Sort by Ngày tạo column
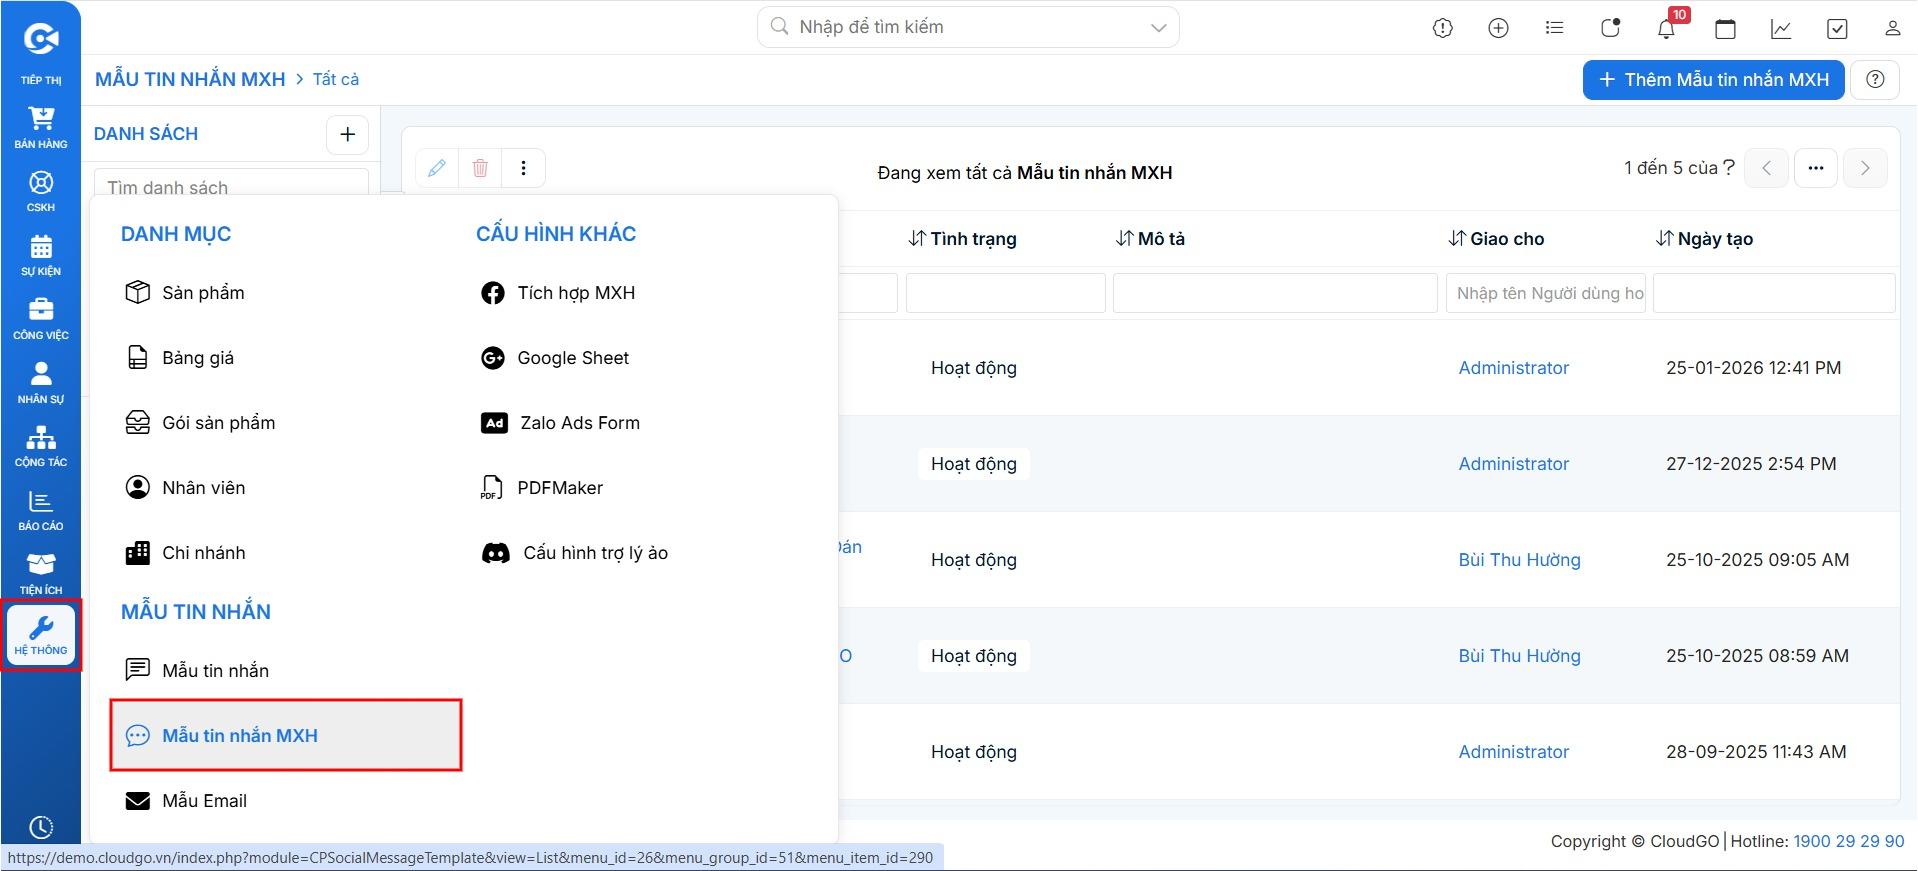This screenshot has height=871, width=1918. click(1704, 238)
